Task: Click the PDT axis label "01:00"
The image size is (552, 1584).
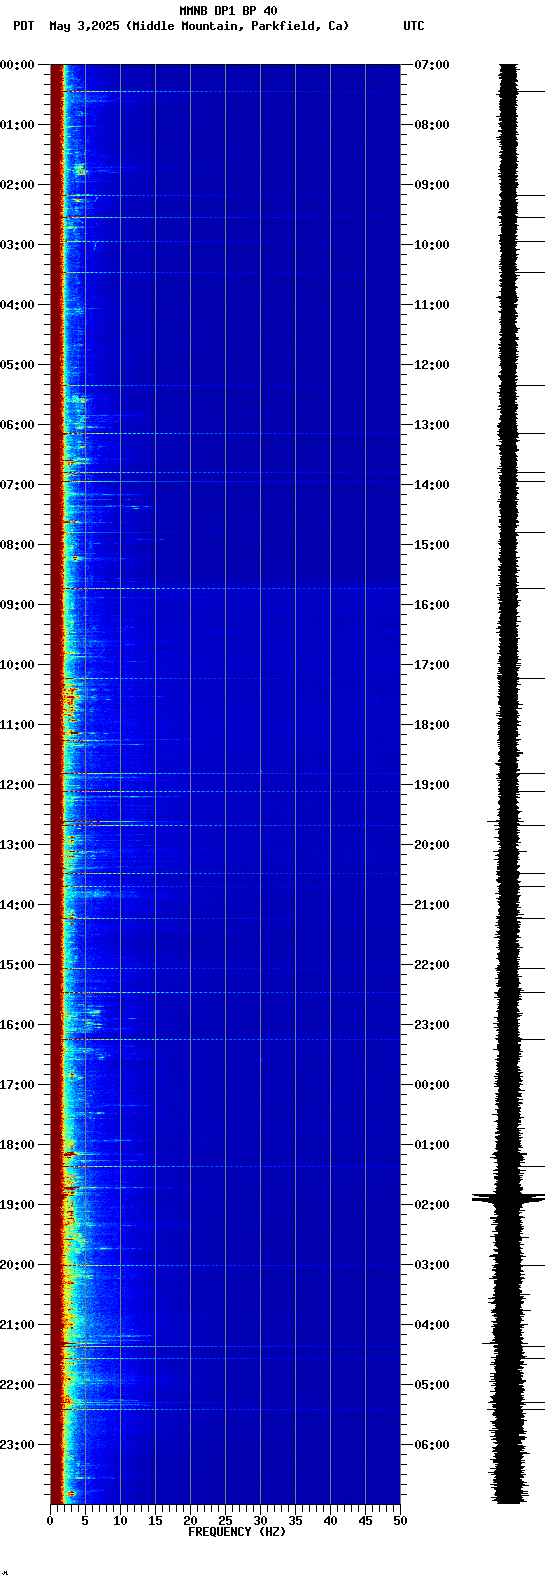Action: [17, 125]
